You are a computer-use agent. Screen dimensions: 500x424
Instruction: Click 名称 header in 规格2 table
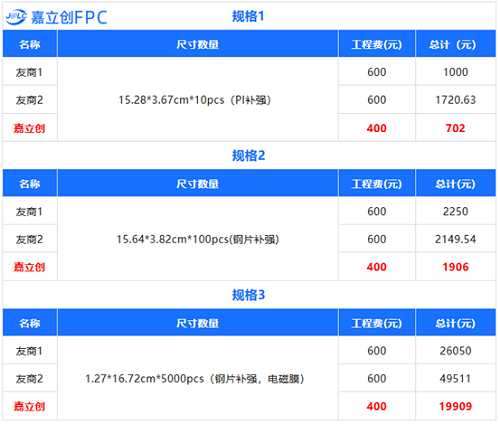coord(30,184)
